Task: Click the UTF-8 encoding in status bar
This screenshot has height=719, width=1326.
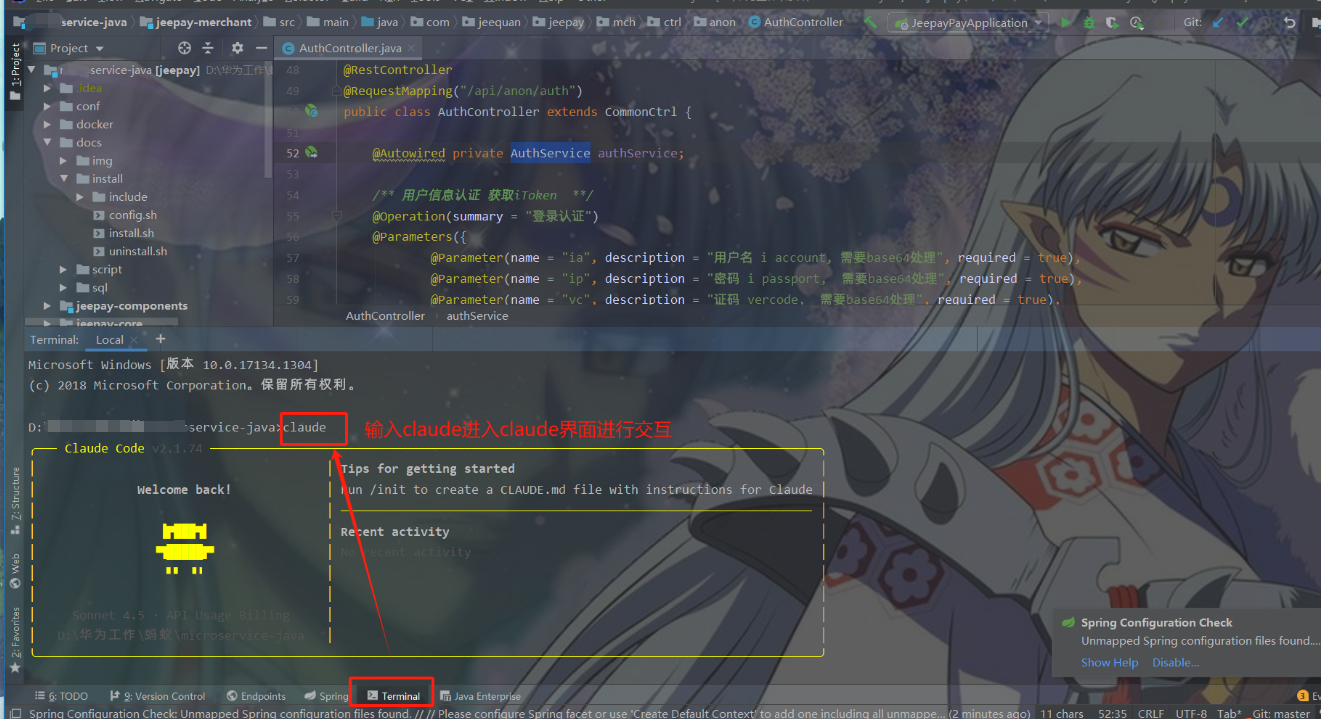Action: tap(1191, 713)
